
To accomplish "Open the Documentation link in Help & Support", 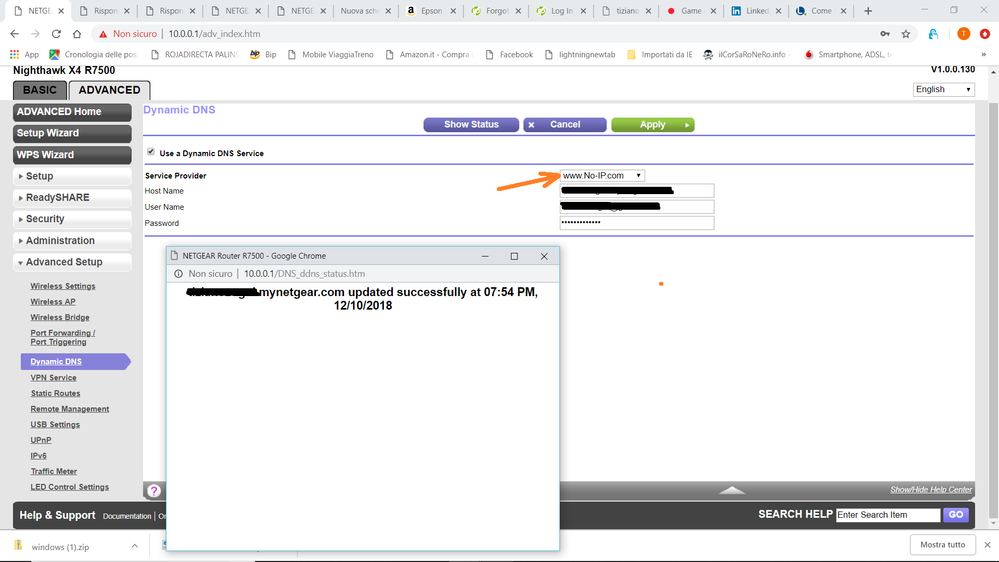I will point(127,516).
